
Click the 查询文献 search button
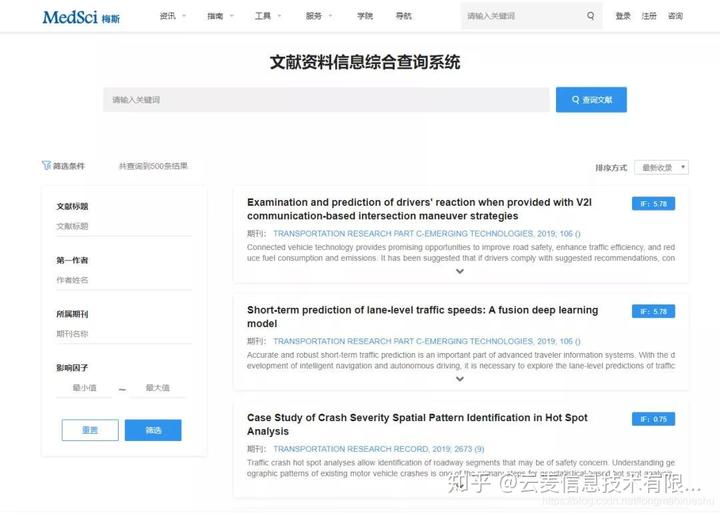tap(591, 100)
